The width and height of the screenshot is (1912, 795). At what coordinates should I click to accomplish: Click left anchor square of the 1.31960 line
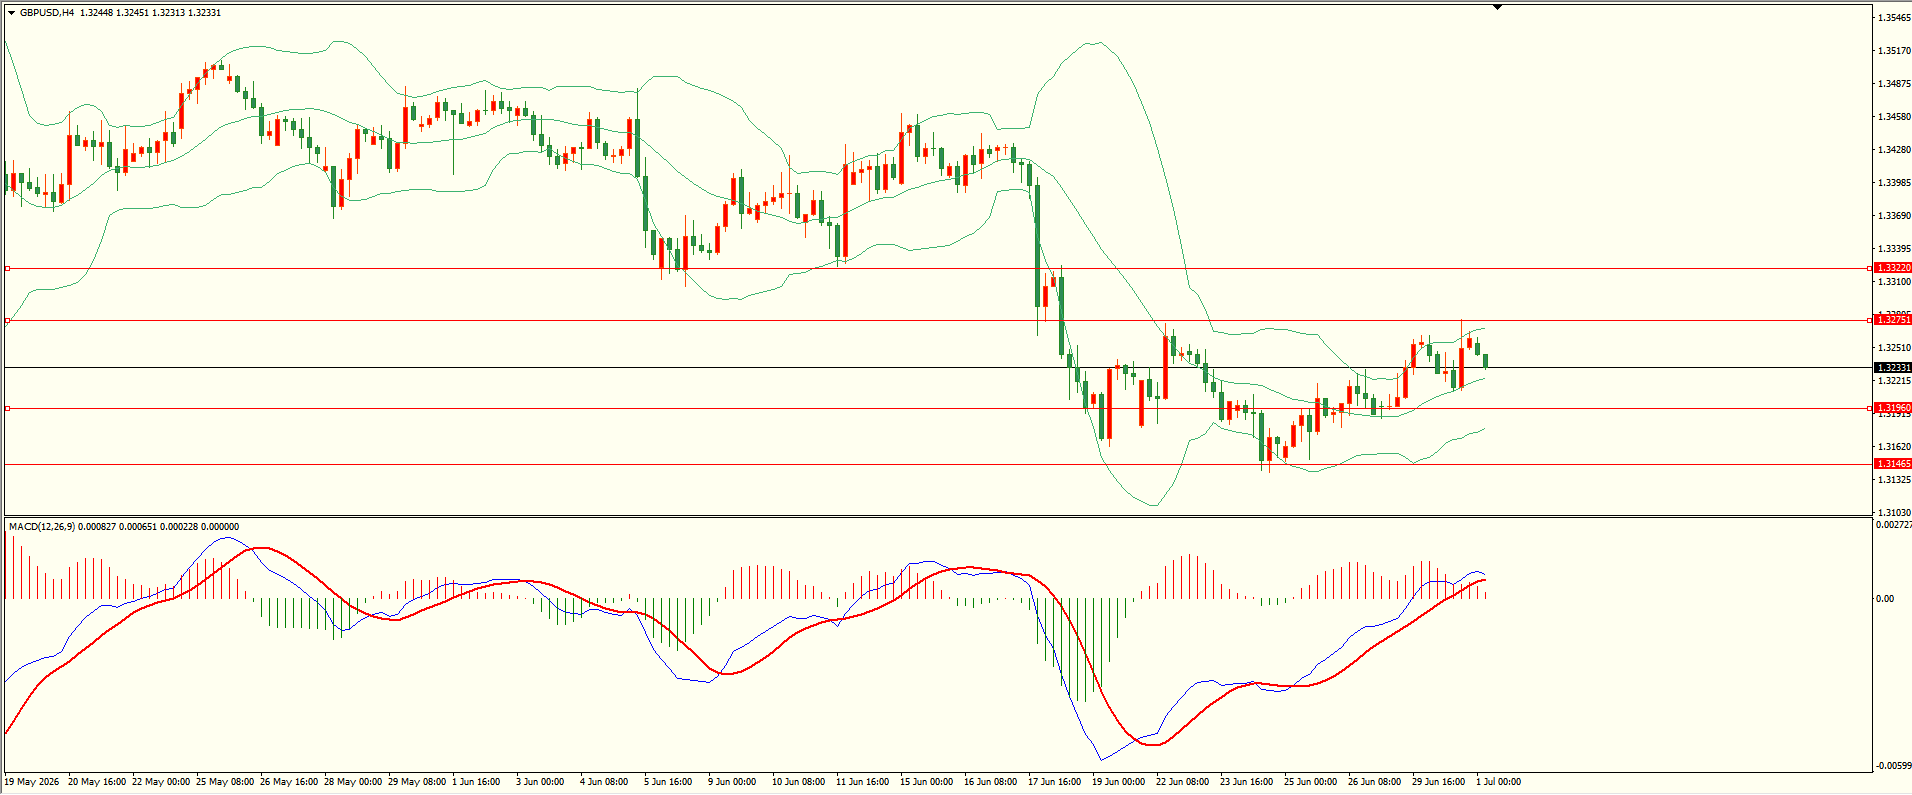coord(8,408)
